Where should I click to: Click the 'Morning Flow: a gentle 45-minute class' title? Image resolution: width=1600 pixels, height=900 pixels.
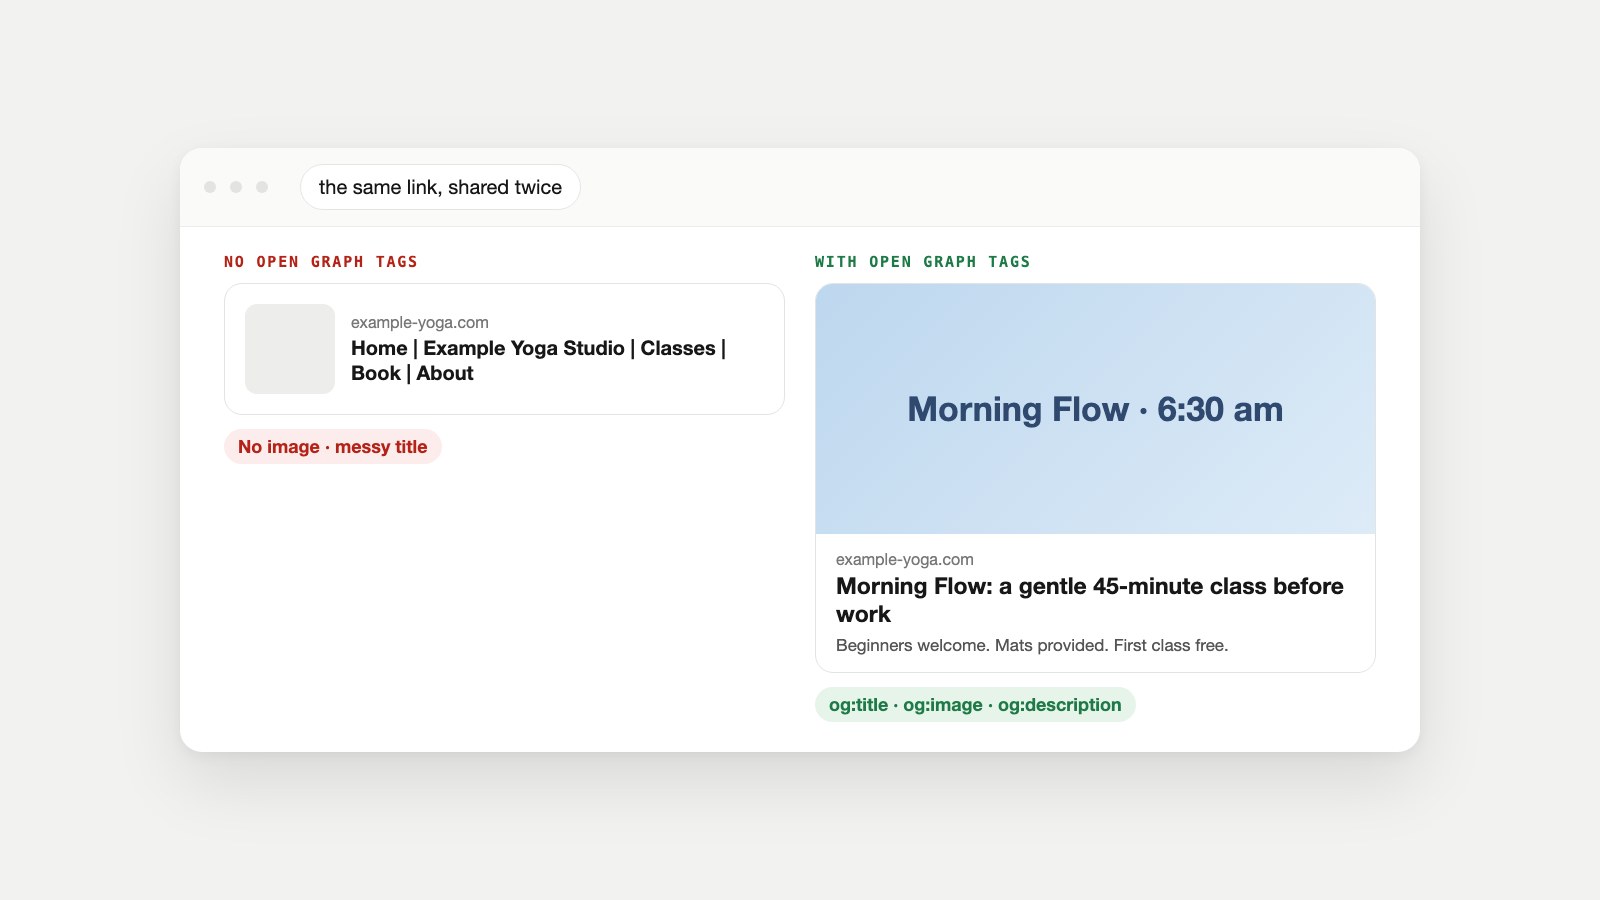click(x=1090, y=600)
